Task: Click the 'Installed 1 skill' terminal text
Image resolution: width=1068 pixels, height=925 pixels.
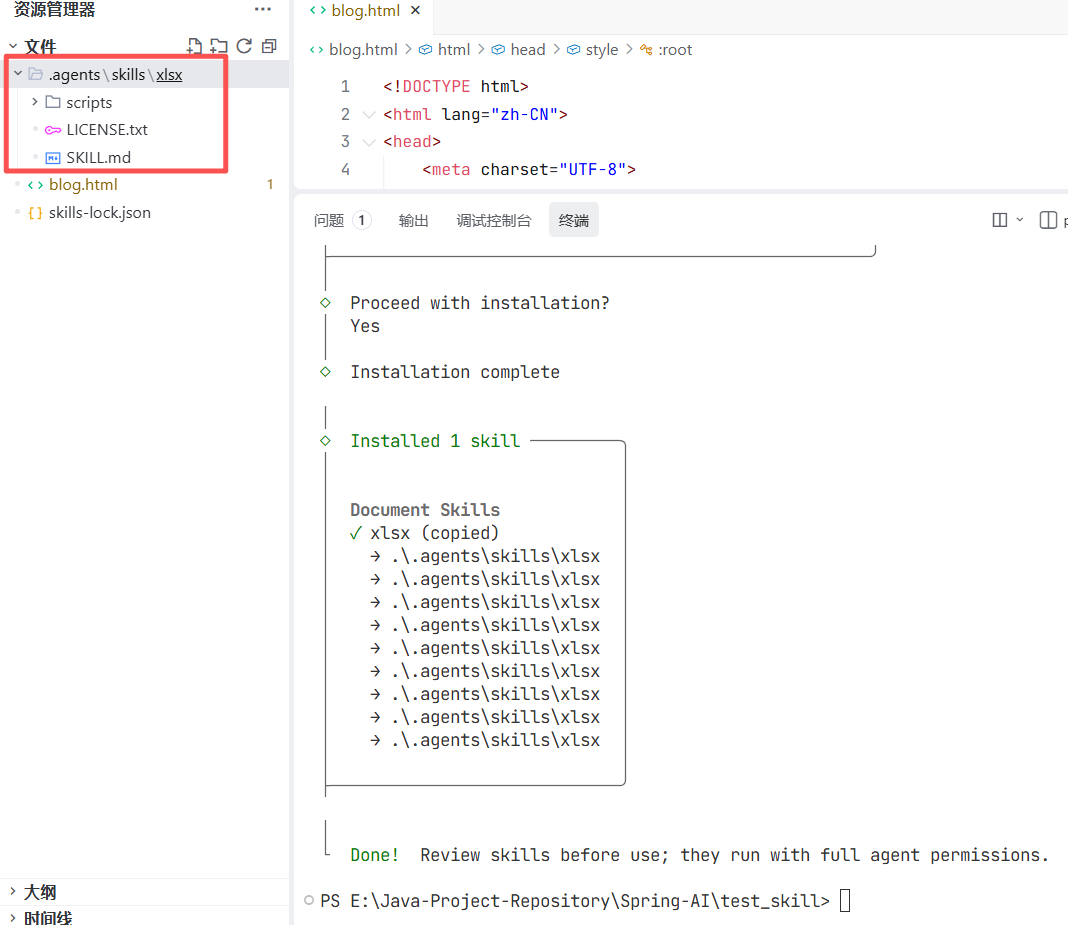Action: coord(435,441)
